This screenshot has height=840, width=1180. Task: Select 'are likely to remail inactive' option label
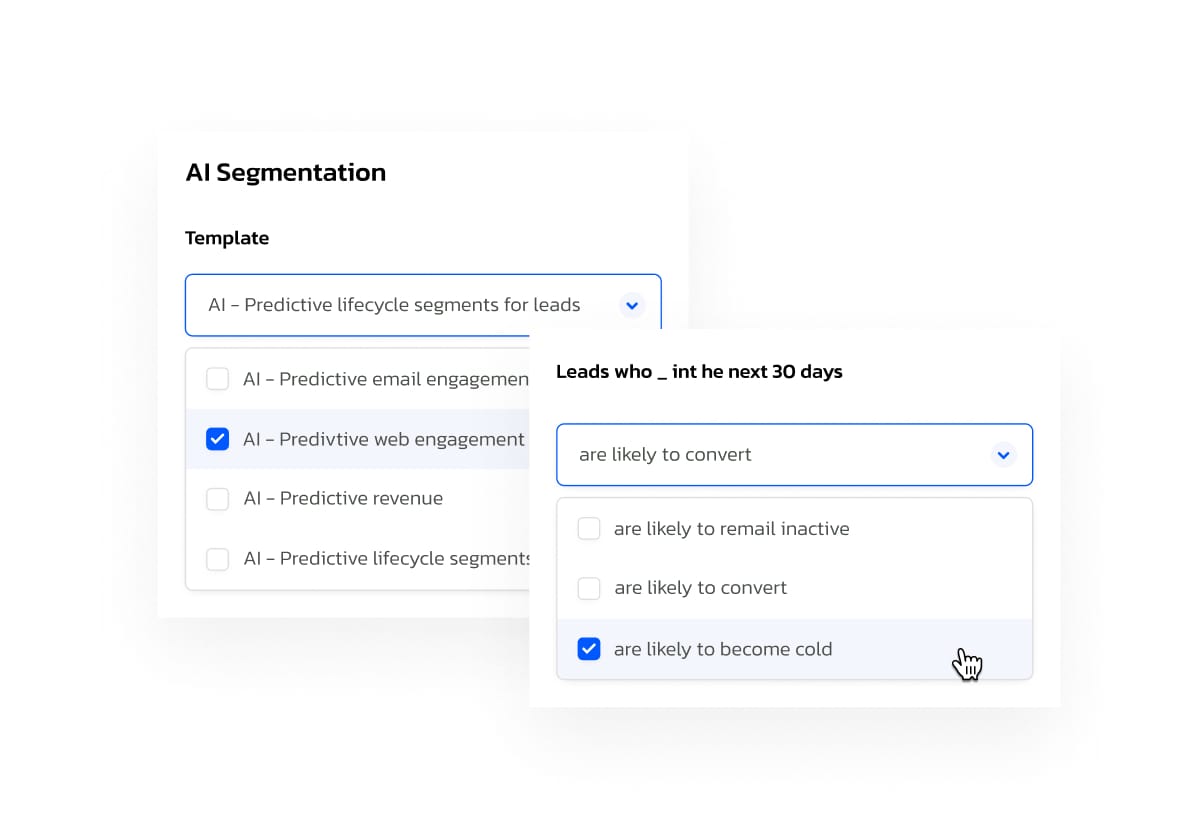pos(731,528)
